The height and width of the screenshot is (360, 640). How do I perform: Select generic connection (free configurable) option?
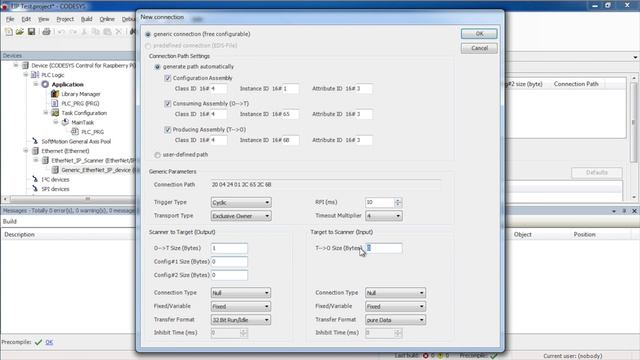pyautogui.click(x=148, y=34)
